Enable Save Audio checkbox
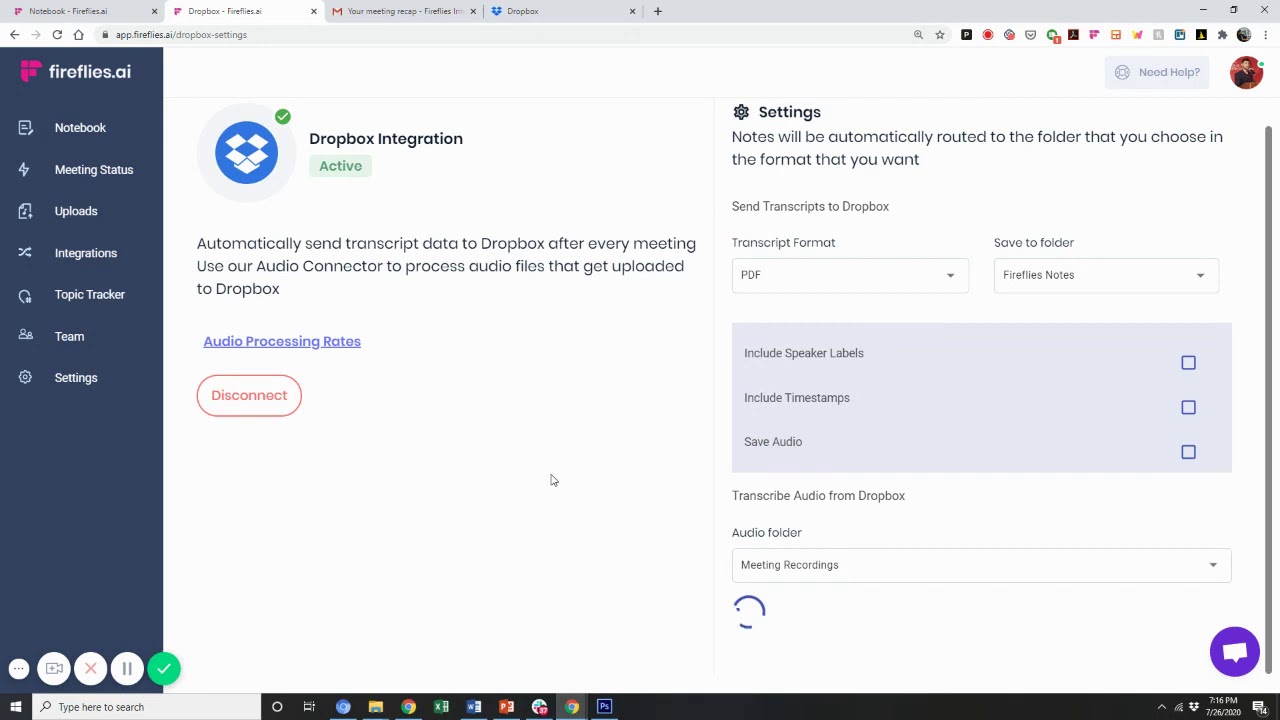The width and height of the screenshot is (1280, 720). [x=1188, y=452]
